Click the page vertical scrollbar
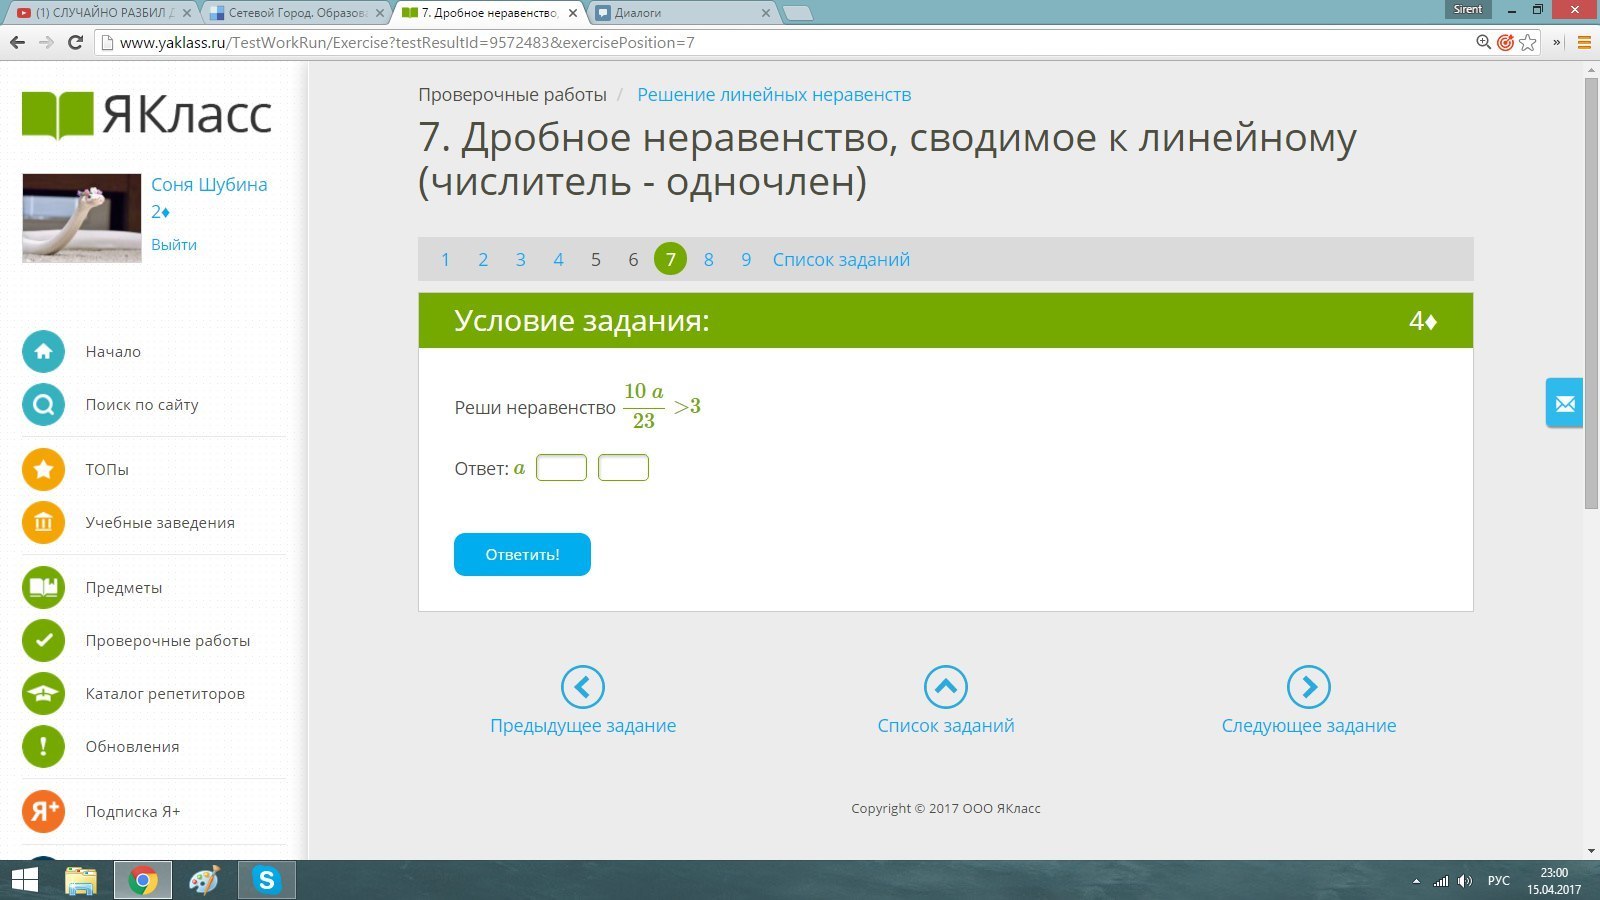This screenshot has width=1600, height=900. point(1591,293)
